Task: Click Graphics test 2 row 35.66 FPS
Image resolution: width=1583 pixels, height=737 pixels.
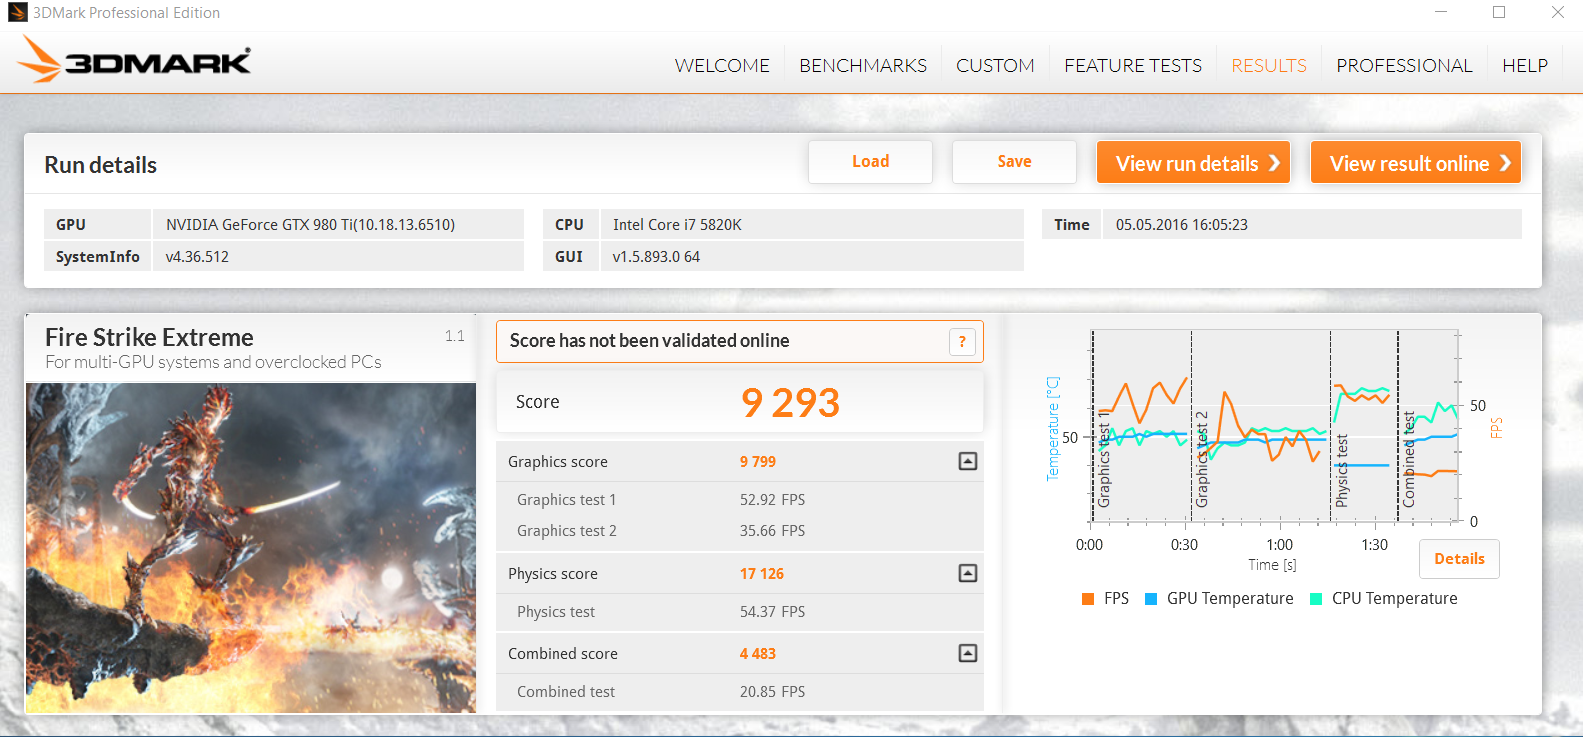Action: pyautogui.click(x=740, y=530)
